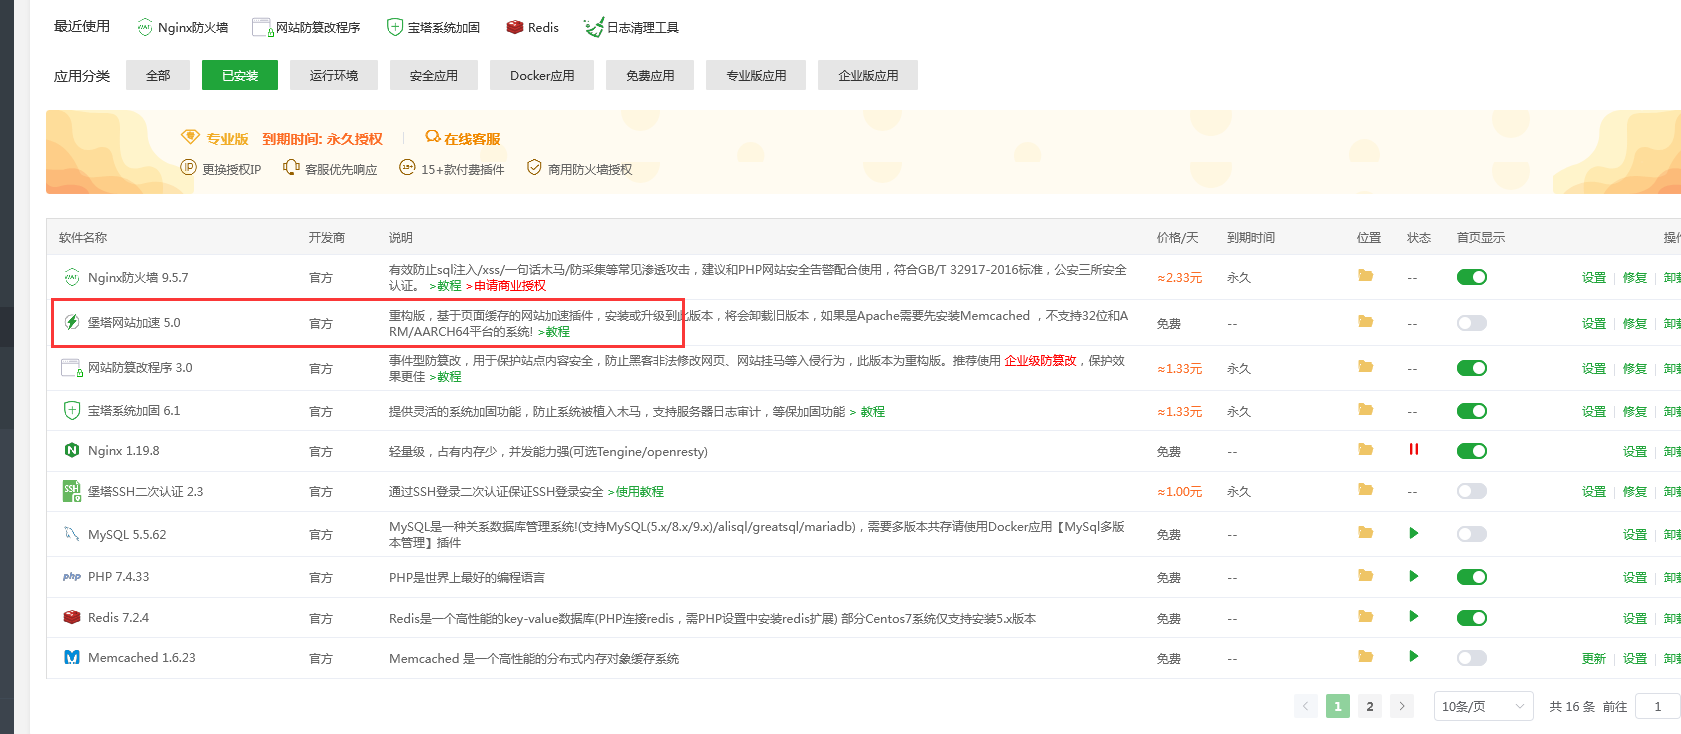Toggle homepage display for Redis 7.2.4

(x=1472, y=618)
